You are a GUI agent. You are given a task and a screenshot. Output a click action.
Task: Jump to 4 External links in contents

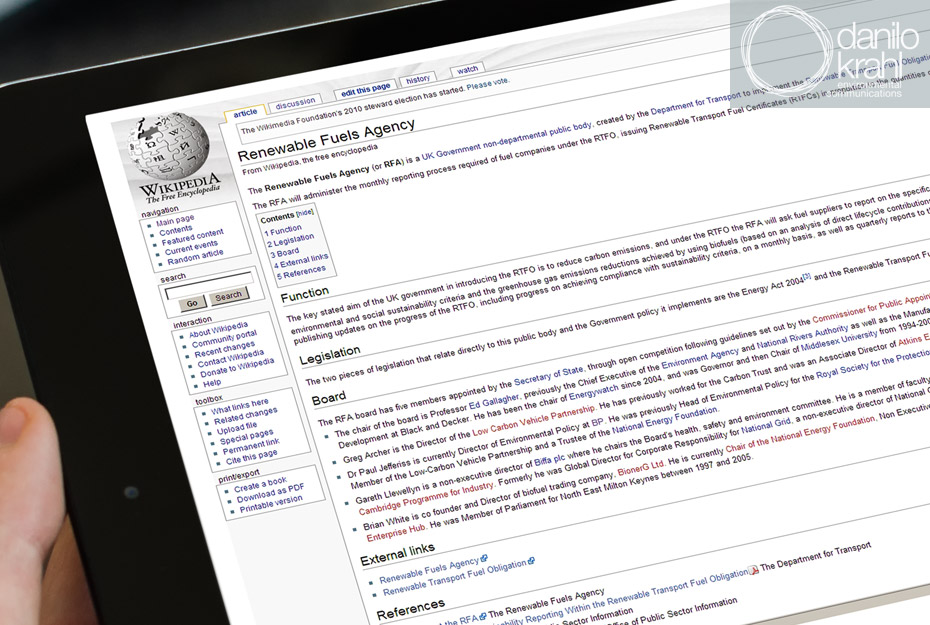click(301, 260)
